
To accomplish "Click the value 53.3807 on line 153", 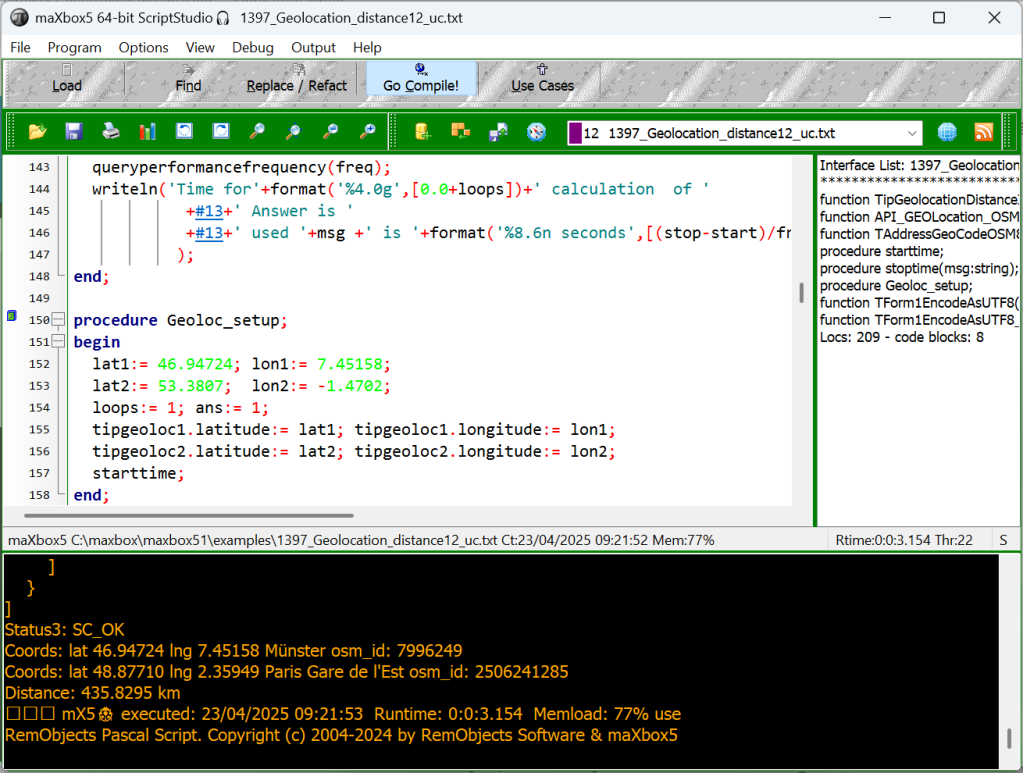I will coord(191,386).
